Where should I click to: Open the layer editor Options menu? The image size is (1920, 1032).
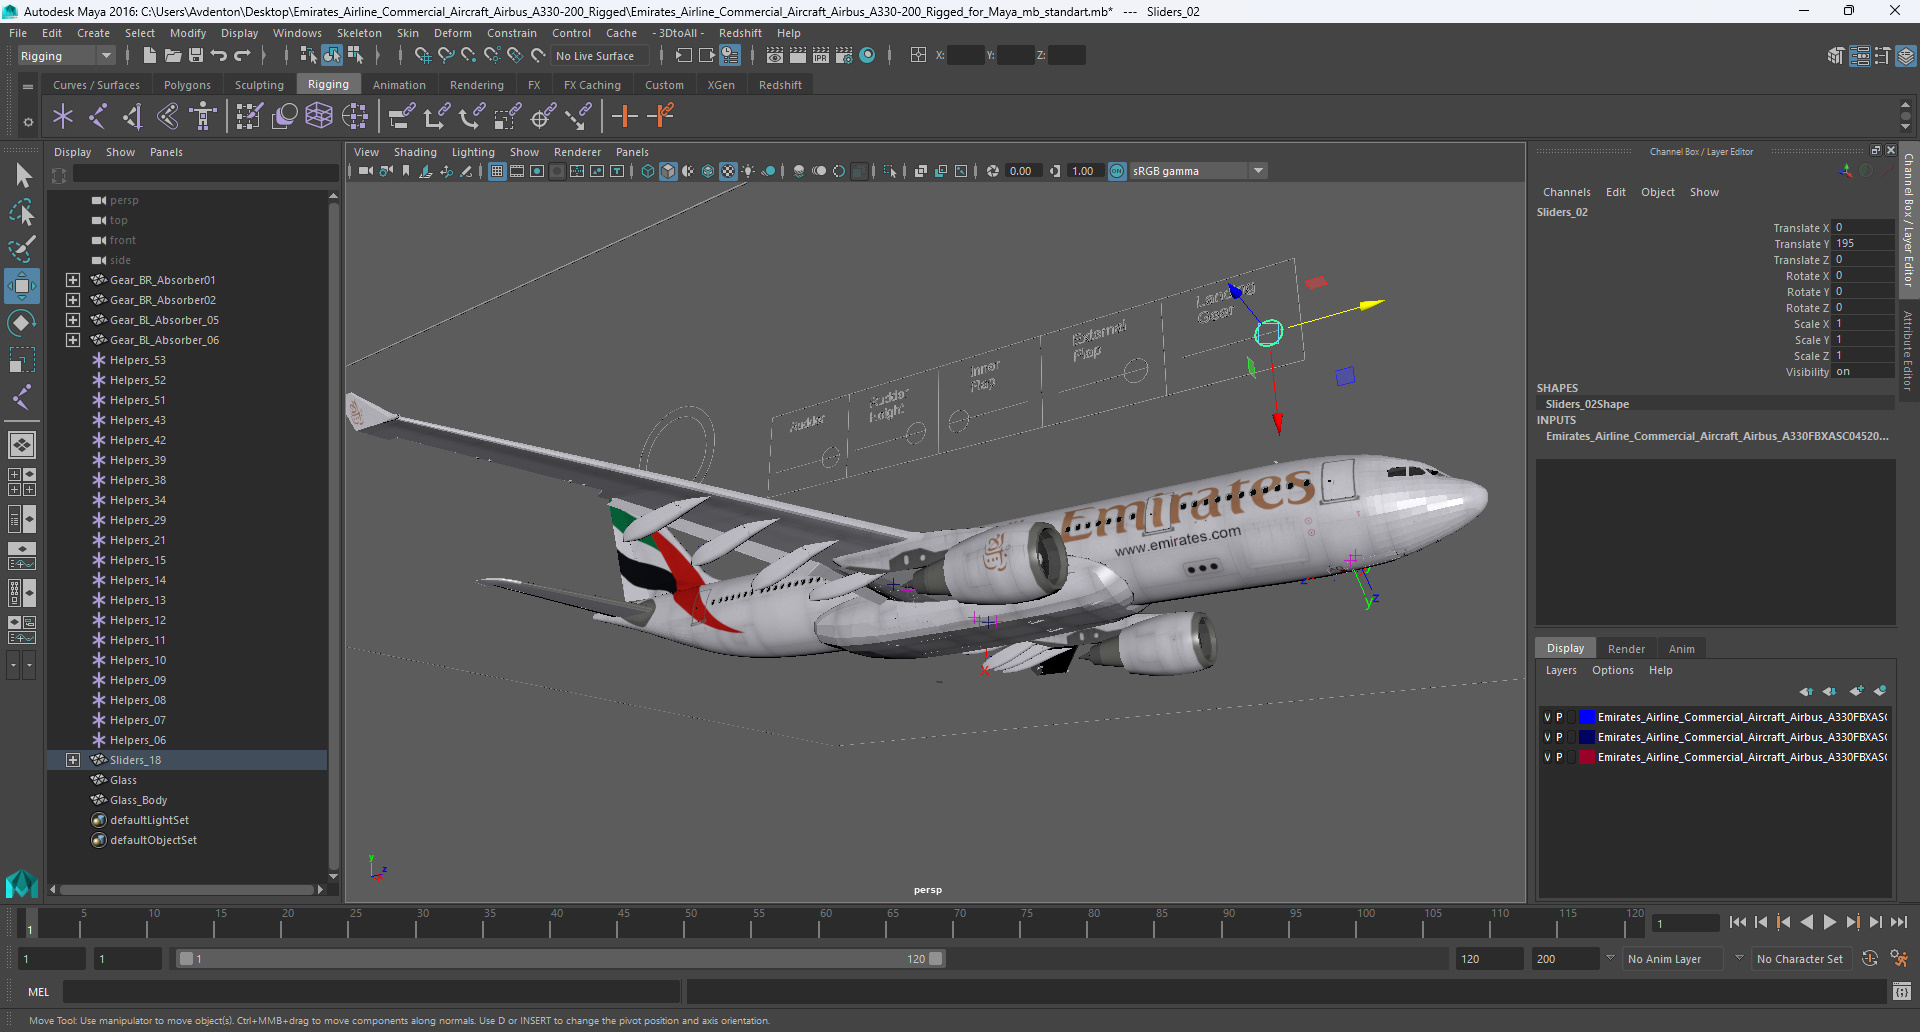1612,670
